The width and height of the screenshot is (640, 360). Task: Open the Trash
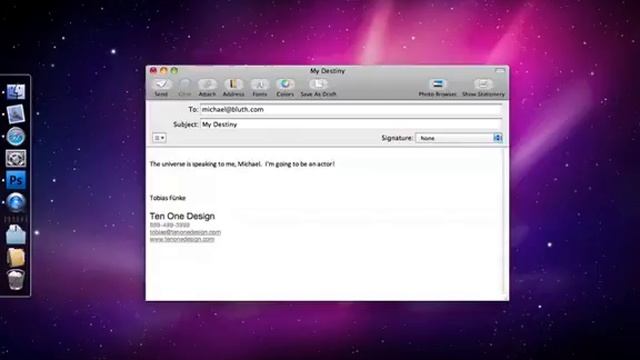pos(16,280)
